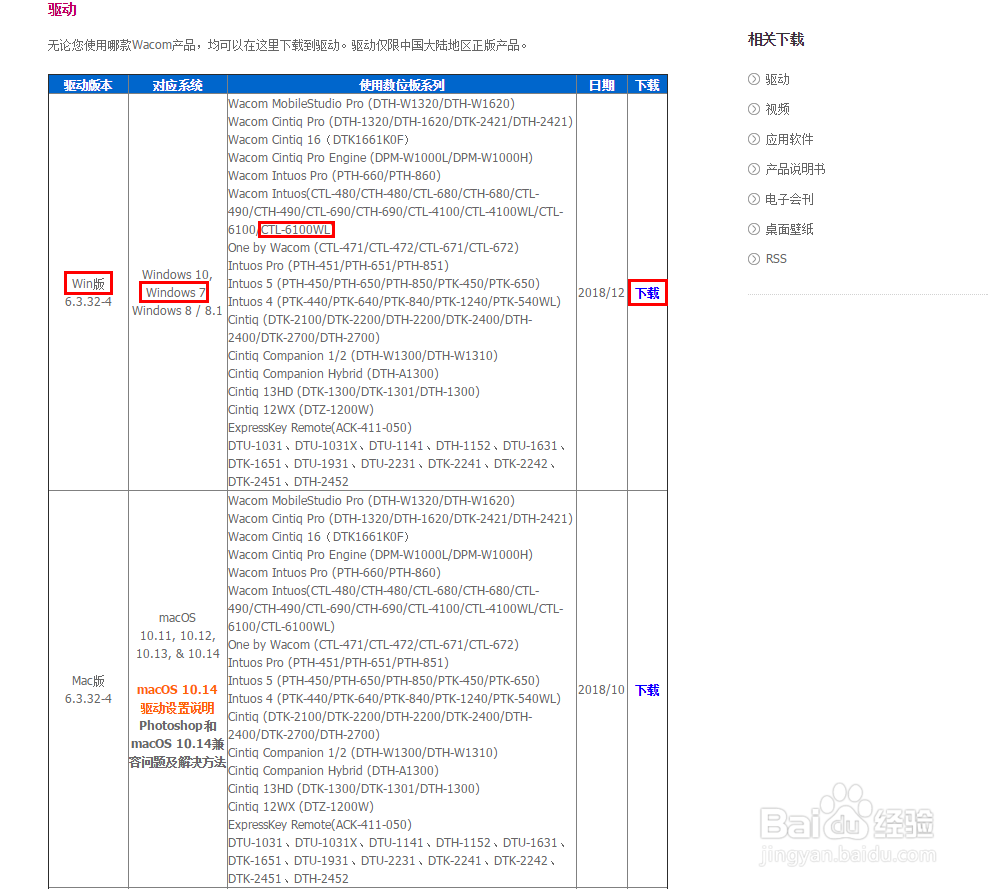Click the 驱动 page heading
Image resolution: width=990 pixels, height=889 pixels.
tap(62, 9)
